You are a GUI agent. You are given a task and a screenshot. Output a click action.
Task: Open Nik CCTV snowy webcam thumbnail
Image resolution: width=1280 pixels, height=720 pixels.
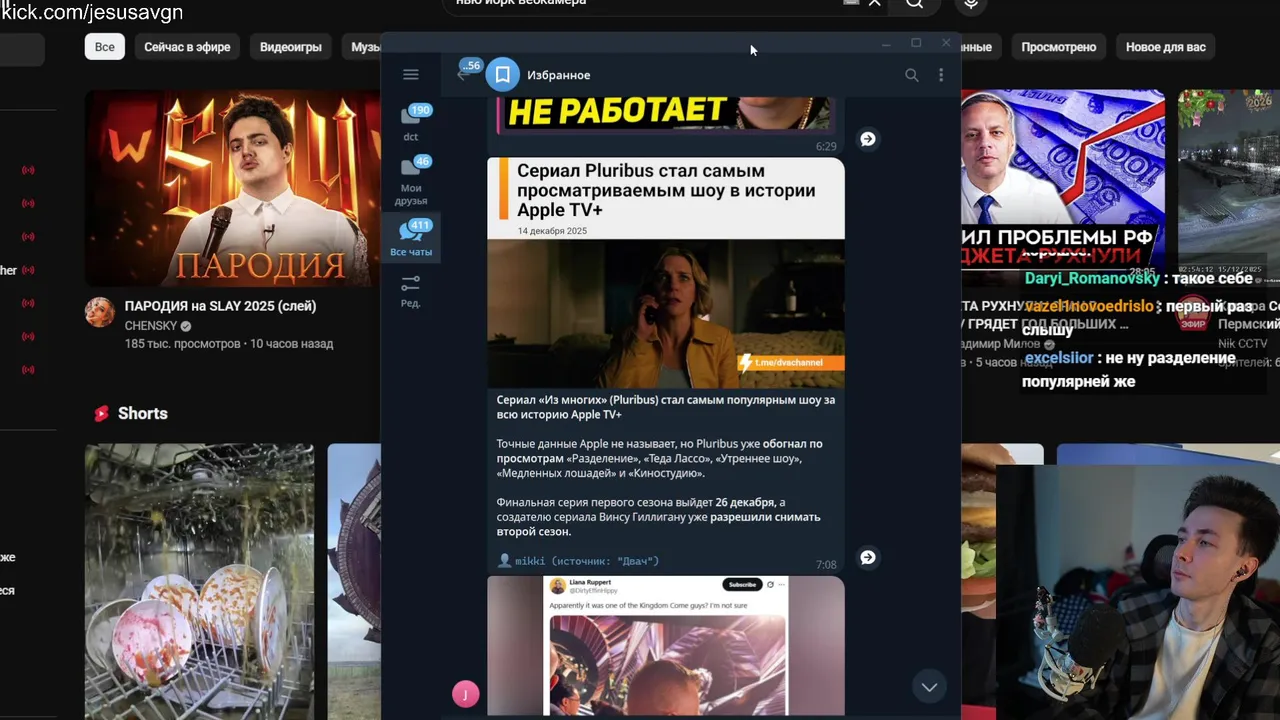click(1229, 186)
